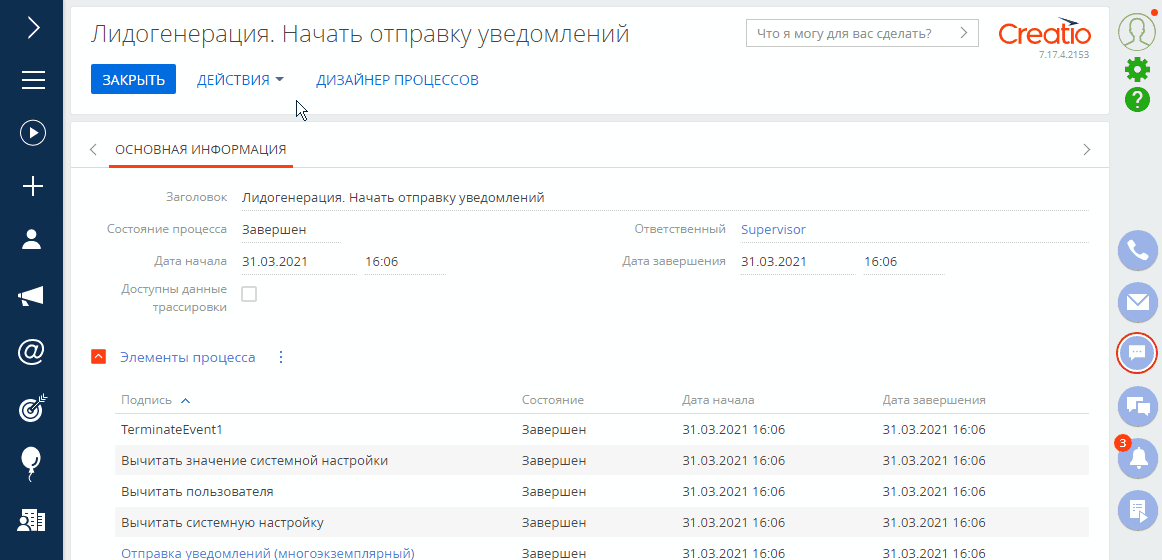Viewport: 1162px width, 560px height.
Task: Open the user profile avatar icon
Action: [1136, 30]
